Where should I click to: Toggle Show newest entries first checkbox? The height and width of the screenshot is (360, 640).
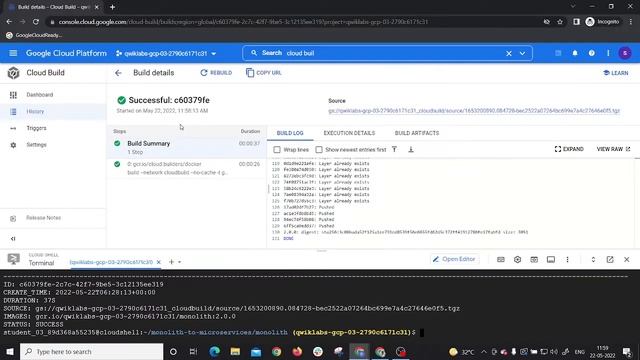pyautogui.click(x=319, y=149)
